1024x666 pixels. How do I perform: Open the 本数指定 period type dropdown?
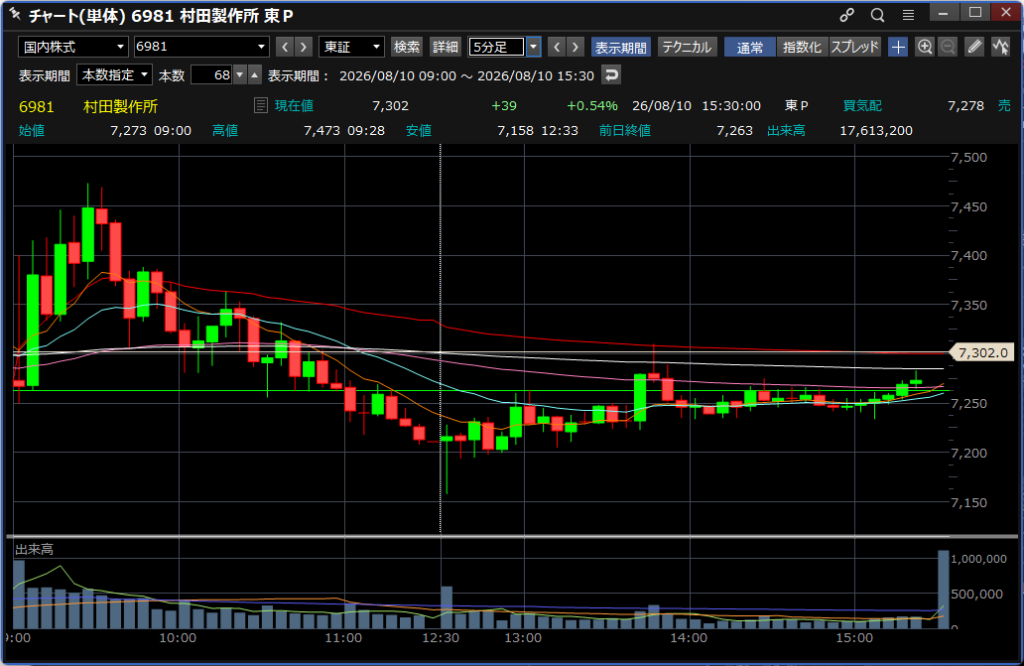tap(114, 75)
